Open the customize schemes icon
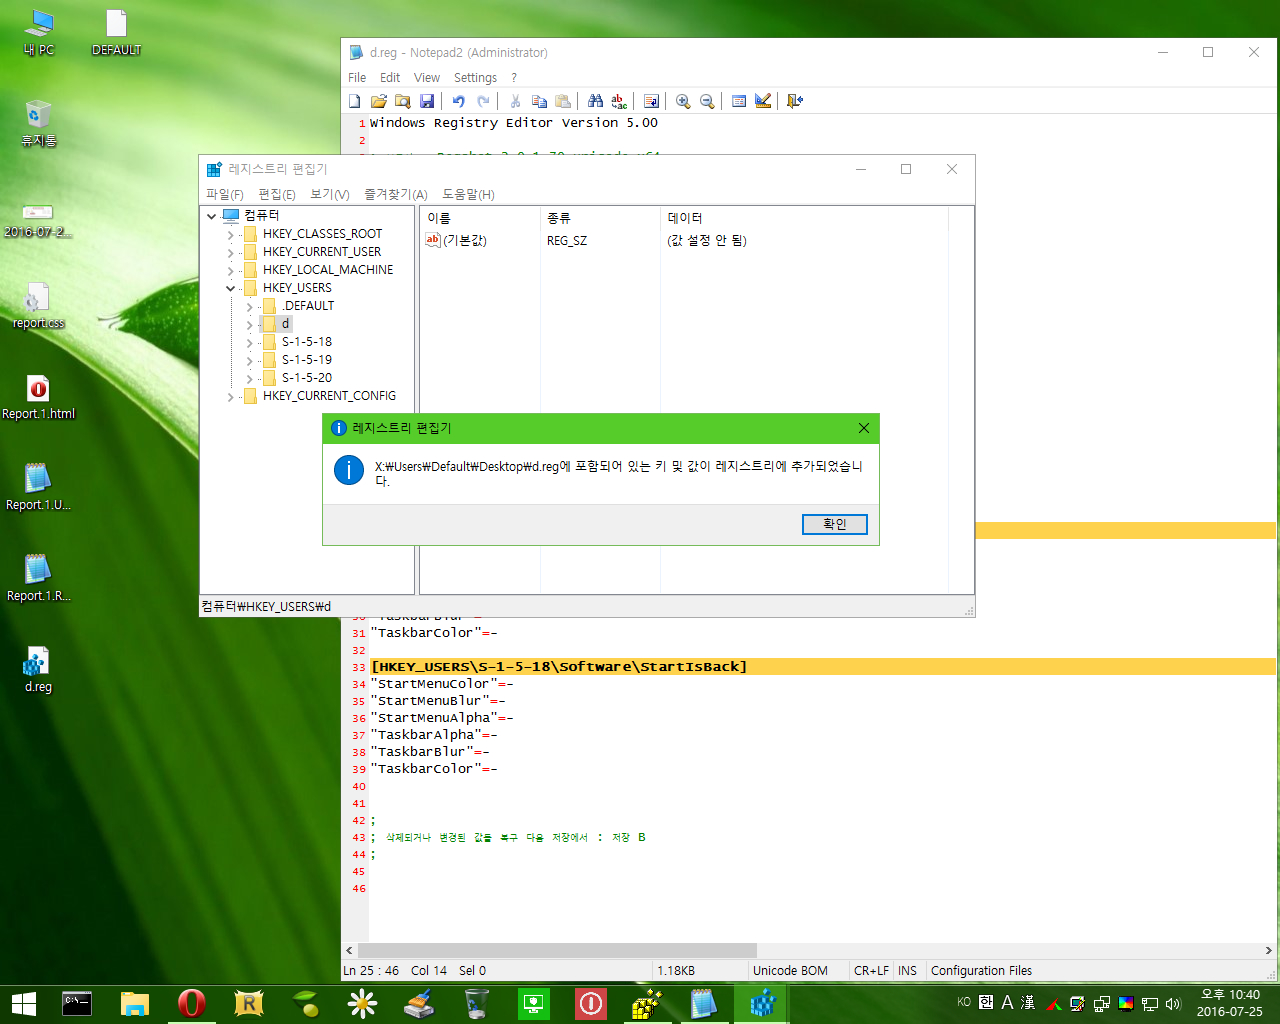This screenshot has height=1024, width=1280. pos(763,101)
